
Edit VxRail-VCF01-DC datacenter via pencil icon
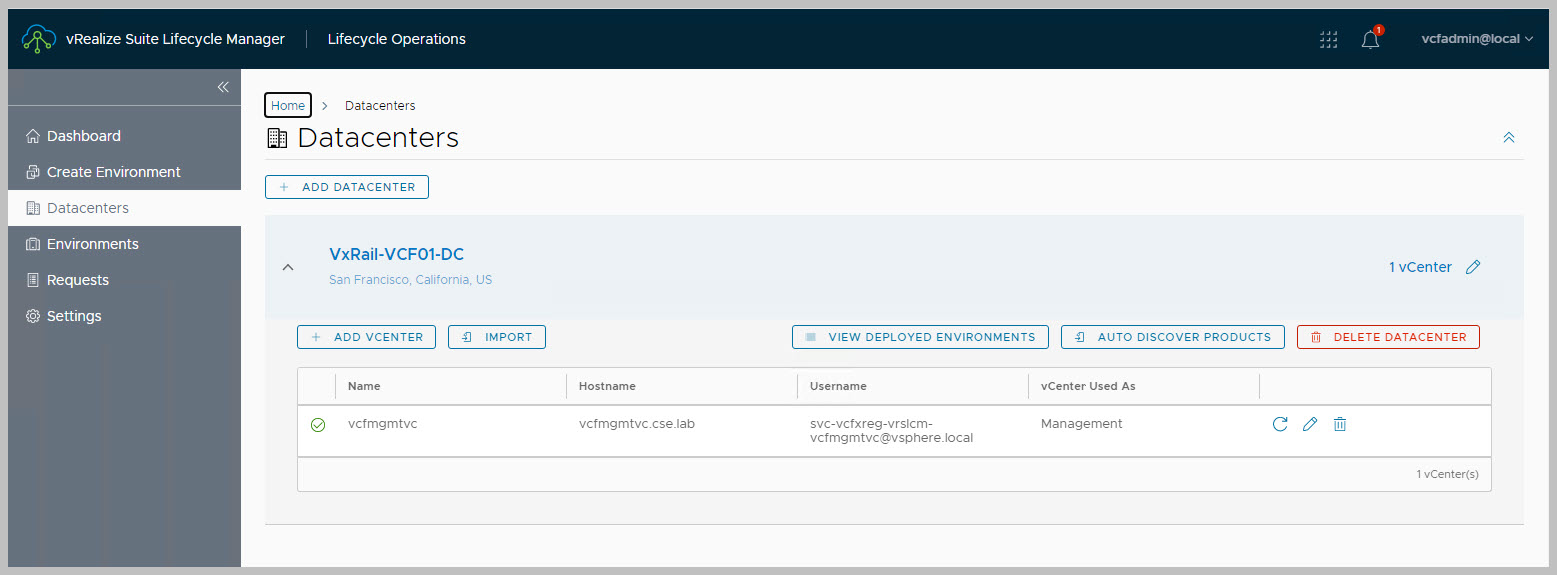1472,267
